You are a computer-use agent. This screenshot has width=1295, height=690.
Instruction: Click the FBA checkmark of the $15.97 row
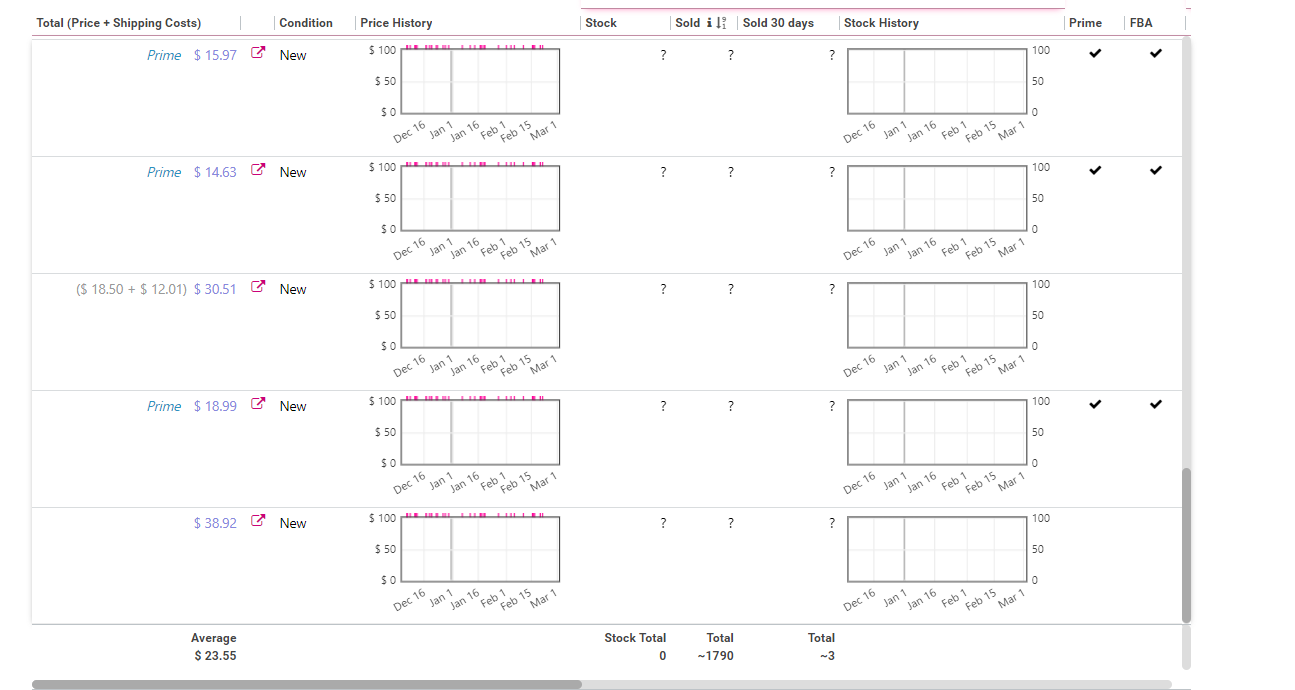(1156, 53)
